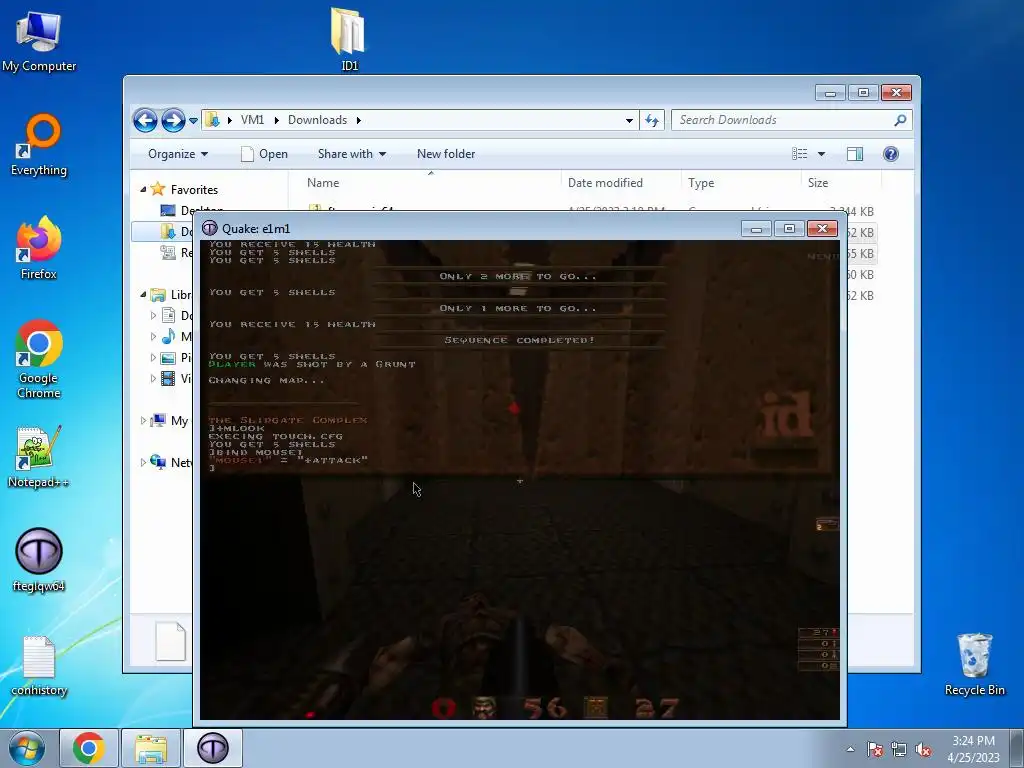Go forward in the Explorer window
The height and width of the screenshot is (768, 1024).
(173, 120)
